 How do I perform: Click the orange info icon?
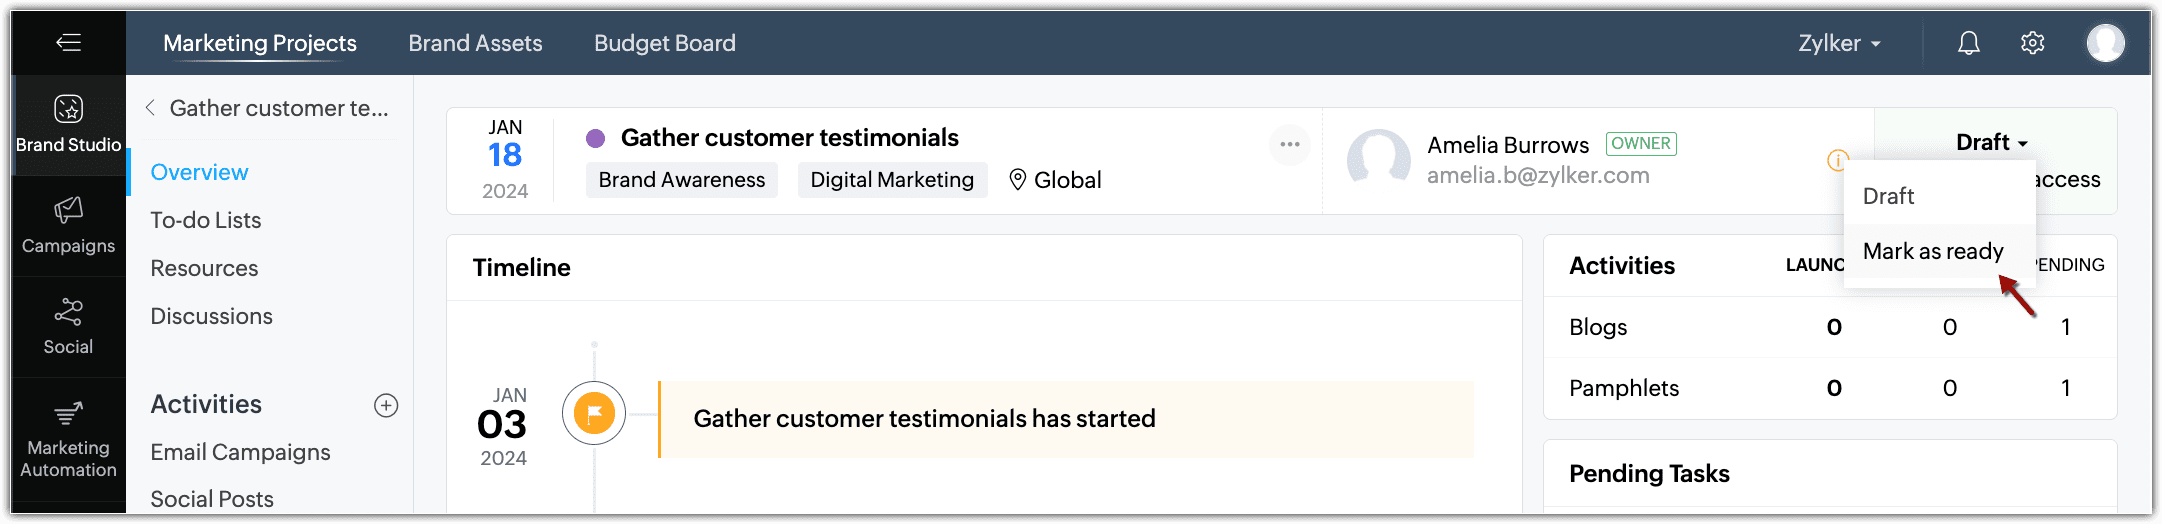point(1836,160)
